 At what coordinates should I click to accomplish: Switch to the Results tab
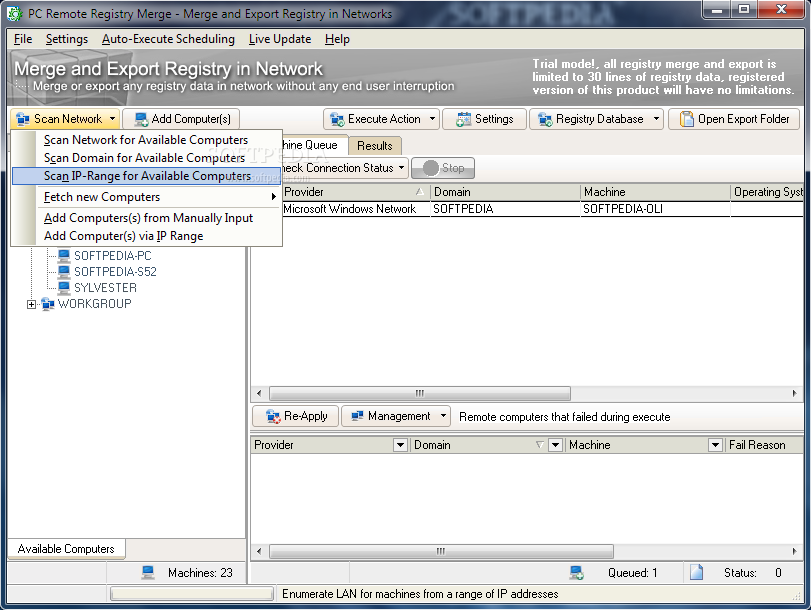(374, 146)
